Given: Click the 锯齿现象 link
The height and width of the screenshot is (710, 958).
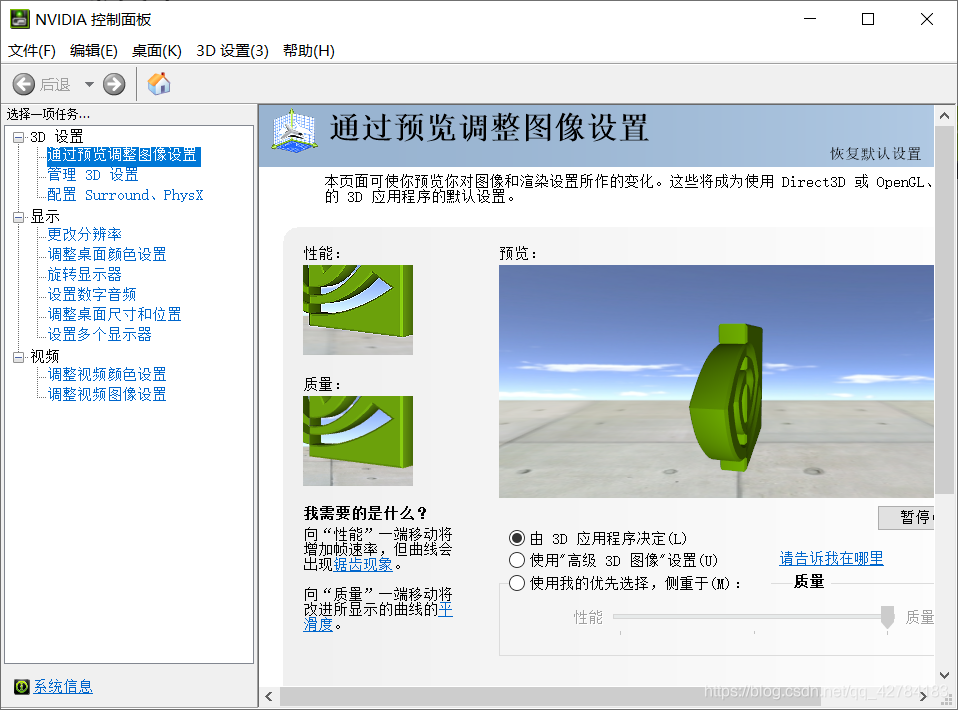Looking at the screenshot, I should (x=363, y=565).
